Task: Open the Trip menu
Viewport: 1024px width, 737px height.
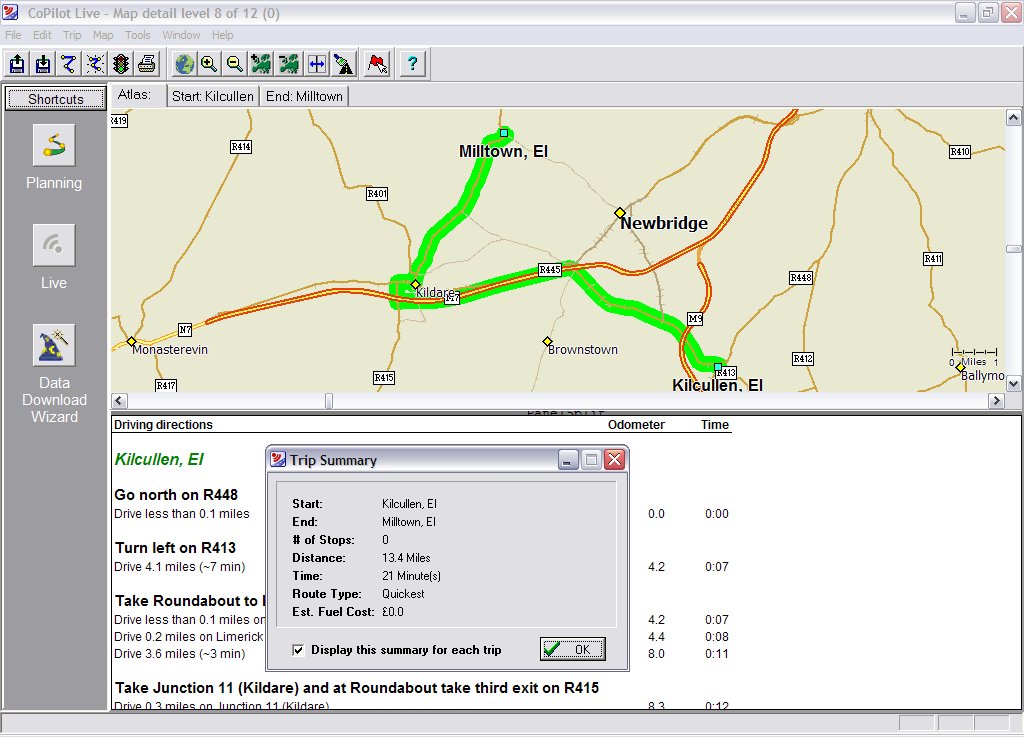Action: [x=72, y=35]
